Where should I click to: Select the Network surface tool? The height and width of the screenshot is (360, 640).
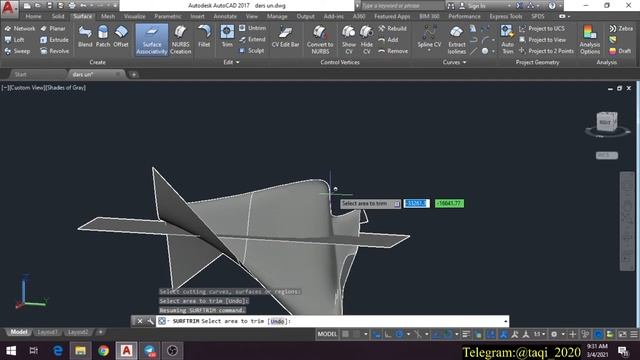pos(20,29)
